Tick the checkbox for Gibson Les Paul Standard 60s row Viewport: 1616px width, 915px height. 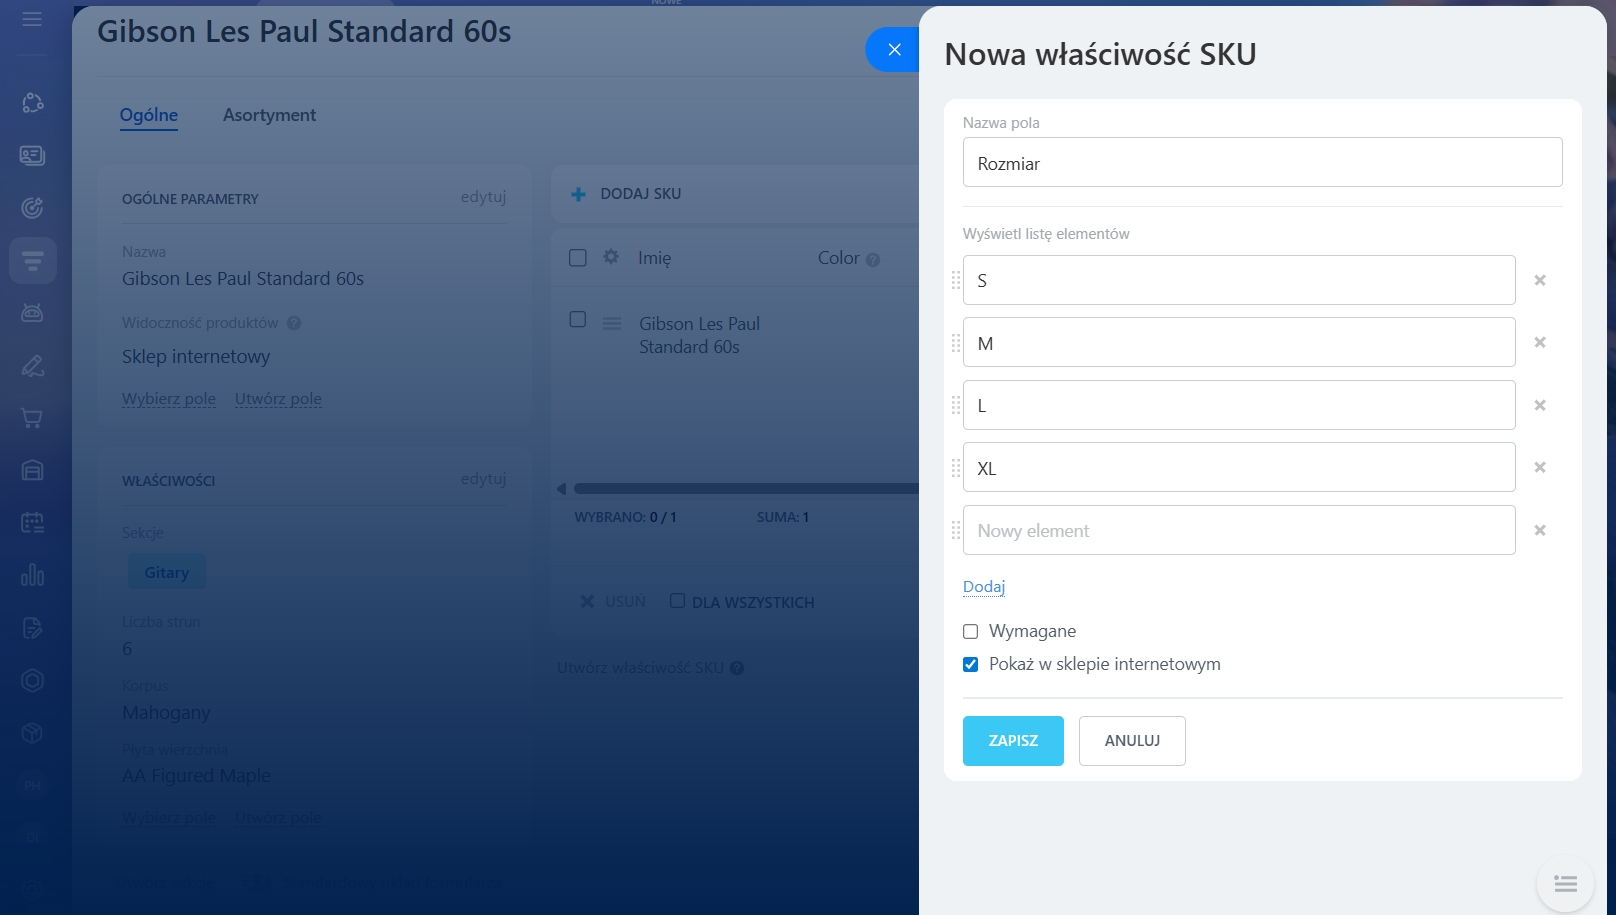(577, 319)
